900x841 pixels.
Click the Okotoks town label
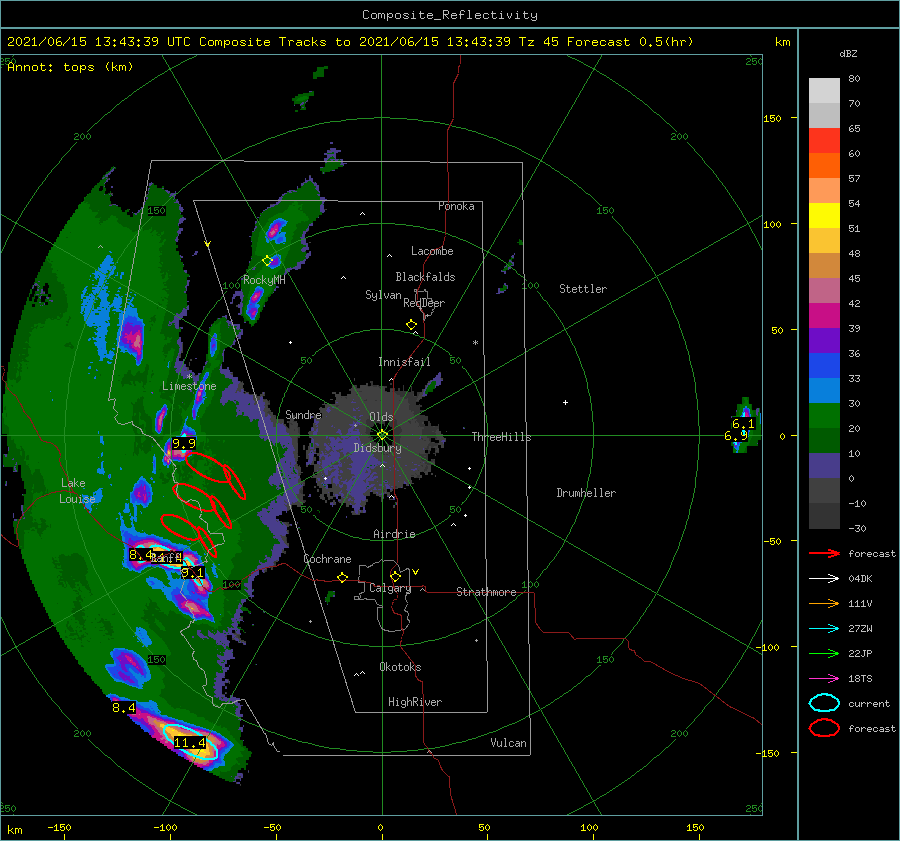400,667
